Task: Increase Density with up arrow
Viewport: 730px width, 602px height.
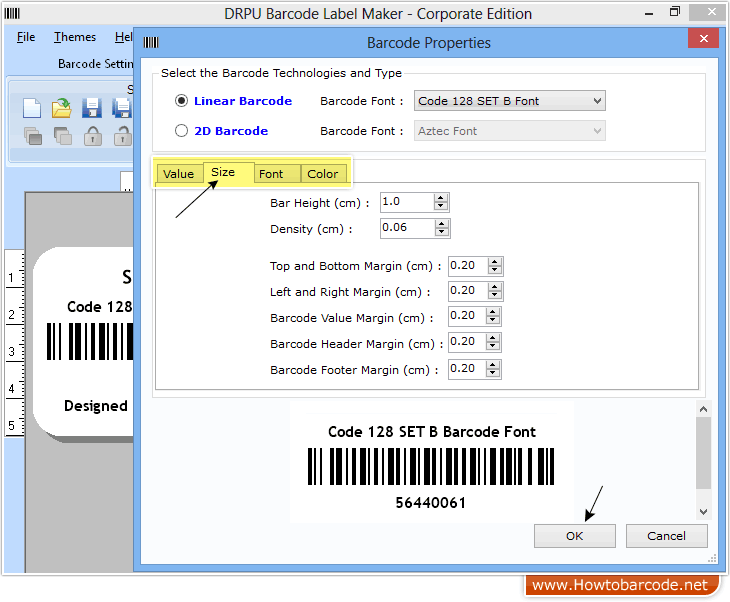Action: 441,224
